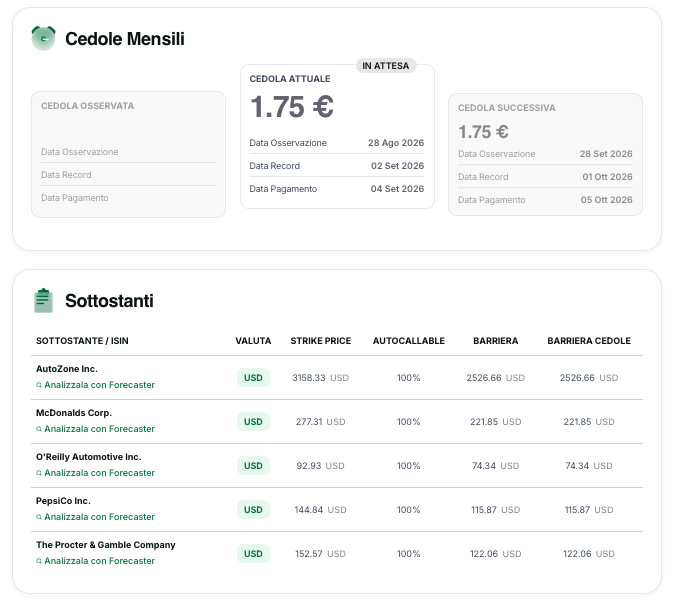Click the USD badge in the AutoZone row
674x605 pixels.
pos(253,378)
